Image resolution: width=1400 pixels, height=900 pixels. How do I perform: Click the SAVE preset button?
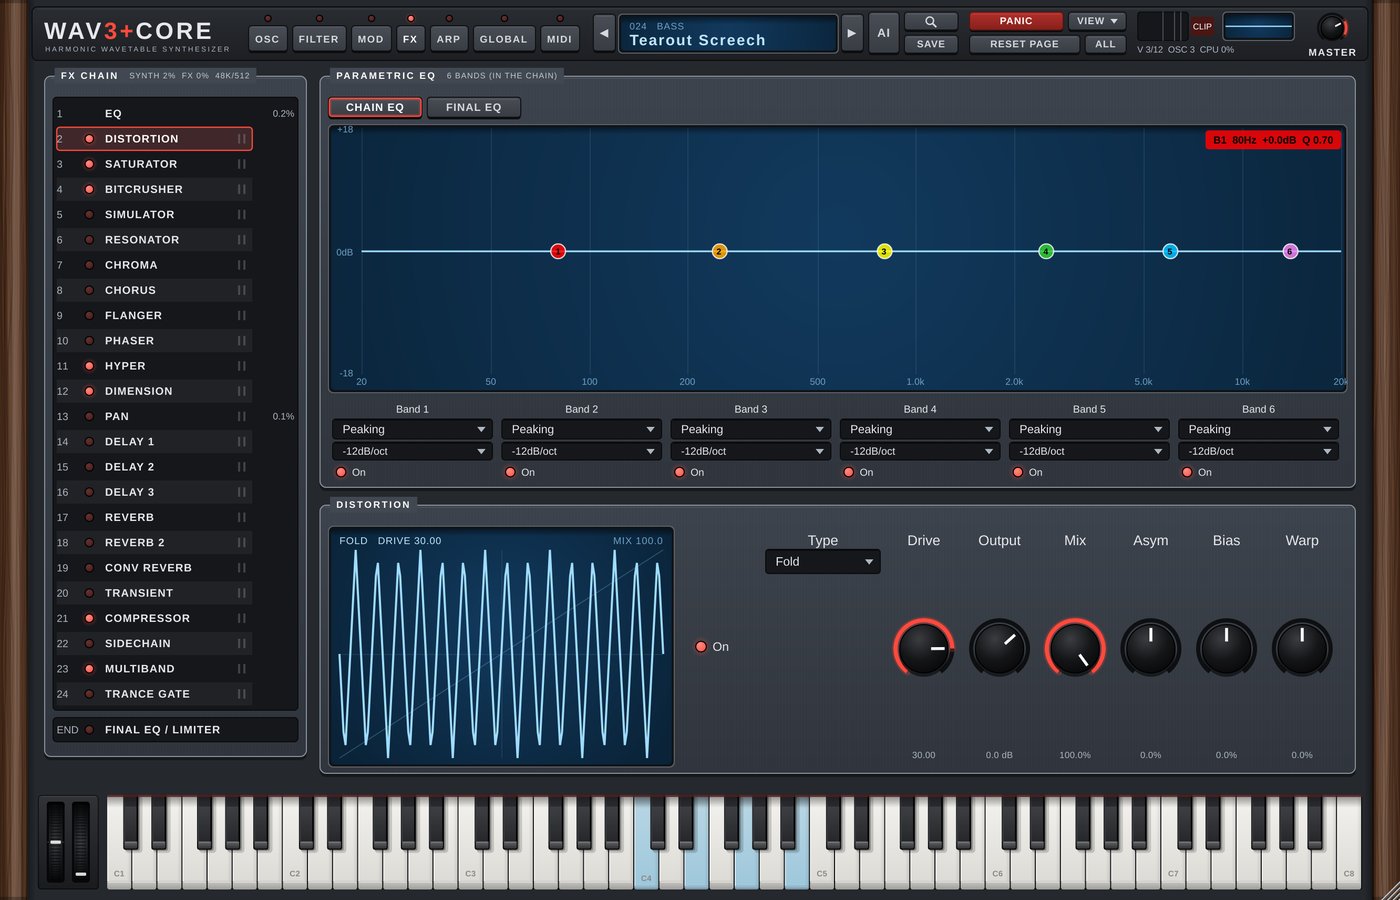[x=930, y=44]
